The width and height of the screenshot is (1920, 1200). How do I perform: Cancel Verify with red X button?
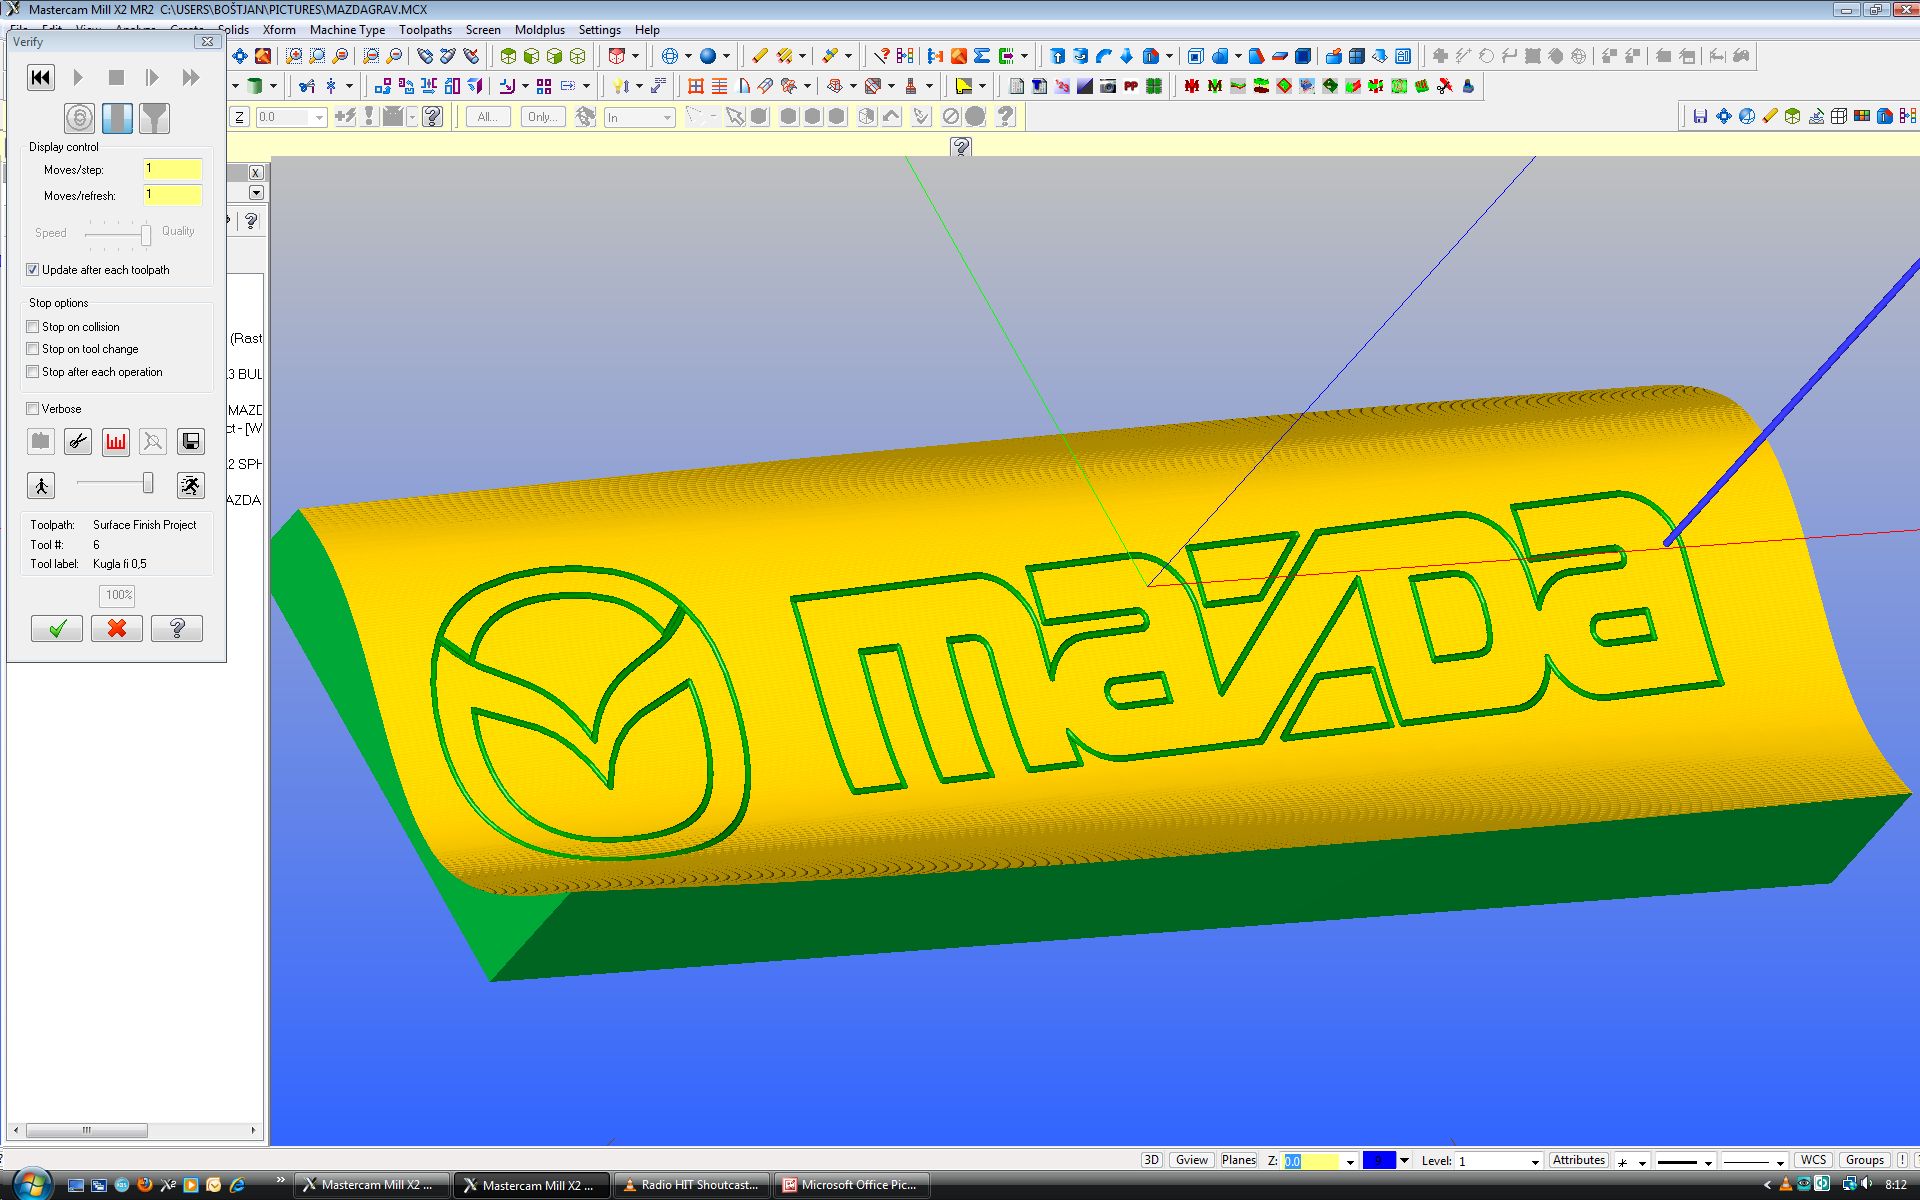coord(117,628)
